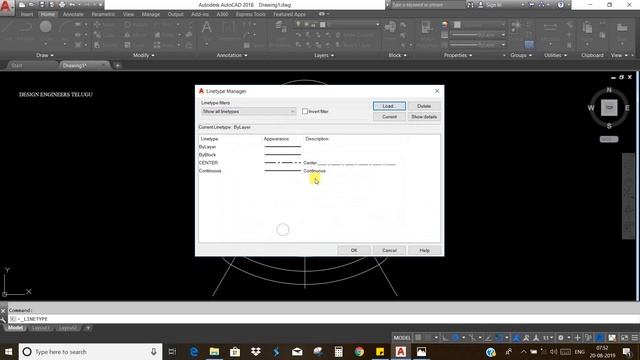Click the Open file quick access icon
Screen dimensions: 640x360
(31, 5)
